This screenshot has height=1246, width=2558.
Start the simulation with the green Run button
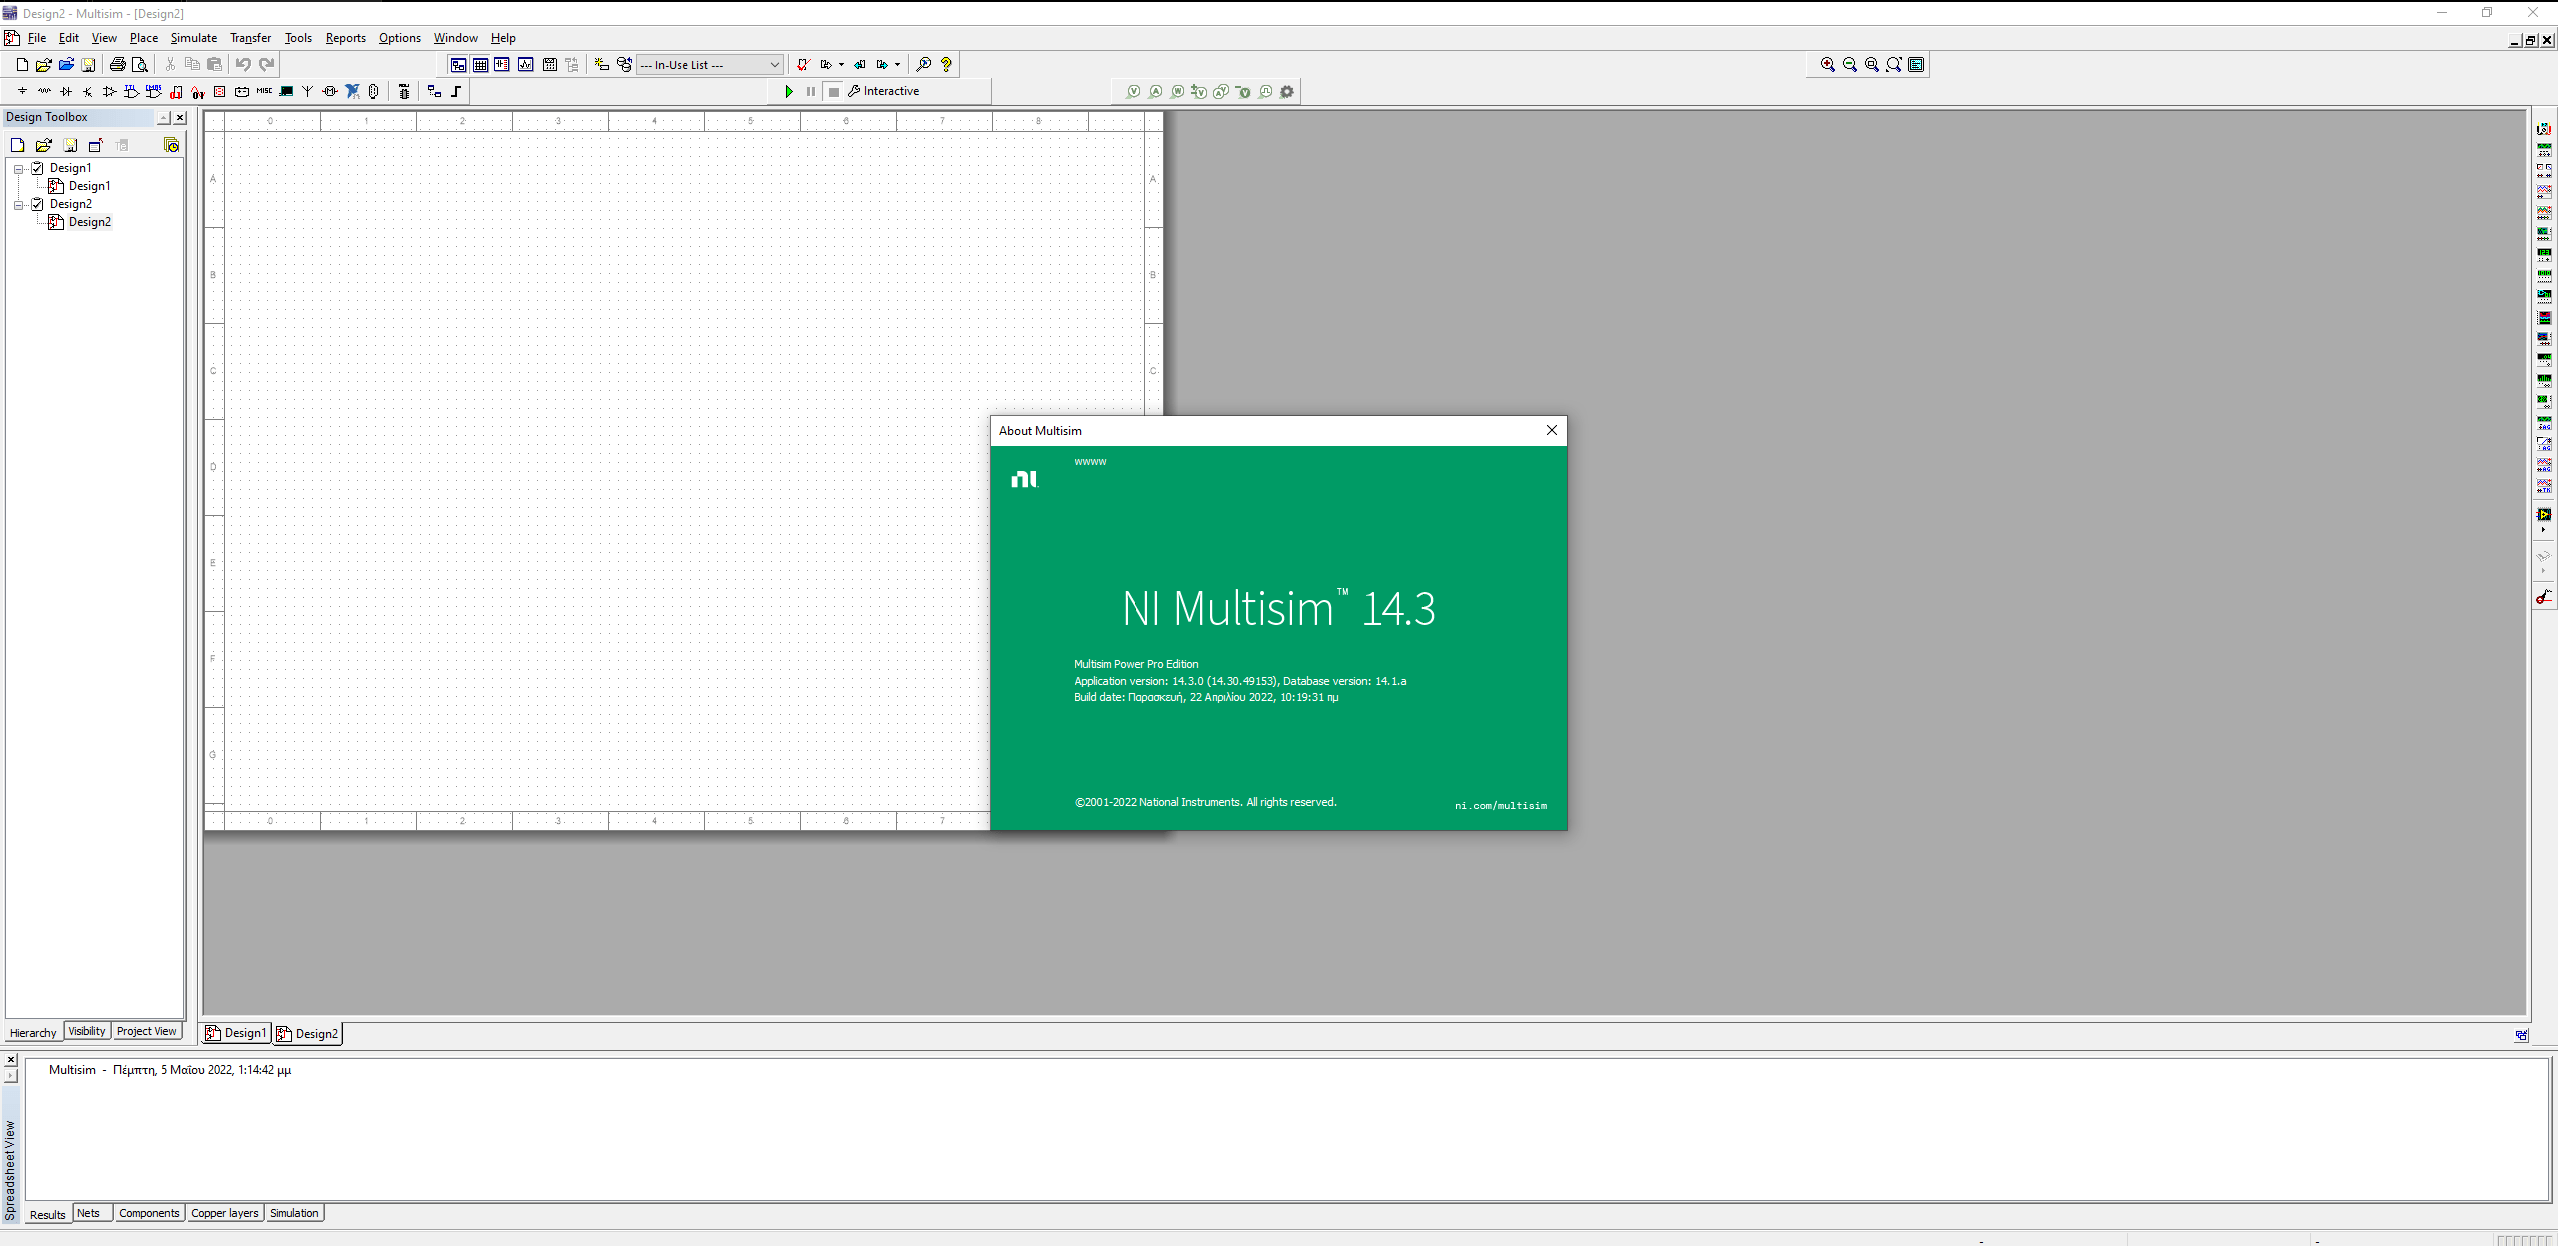(789, 91)
